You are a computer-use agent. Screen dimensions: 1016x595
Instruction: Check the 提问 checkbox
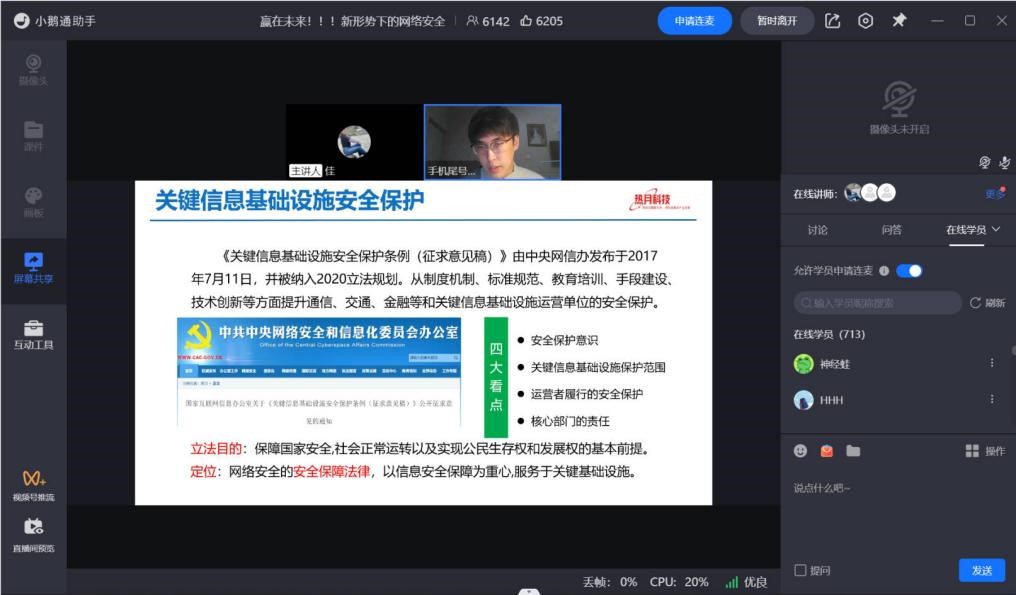coord(800,570)
